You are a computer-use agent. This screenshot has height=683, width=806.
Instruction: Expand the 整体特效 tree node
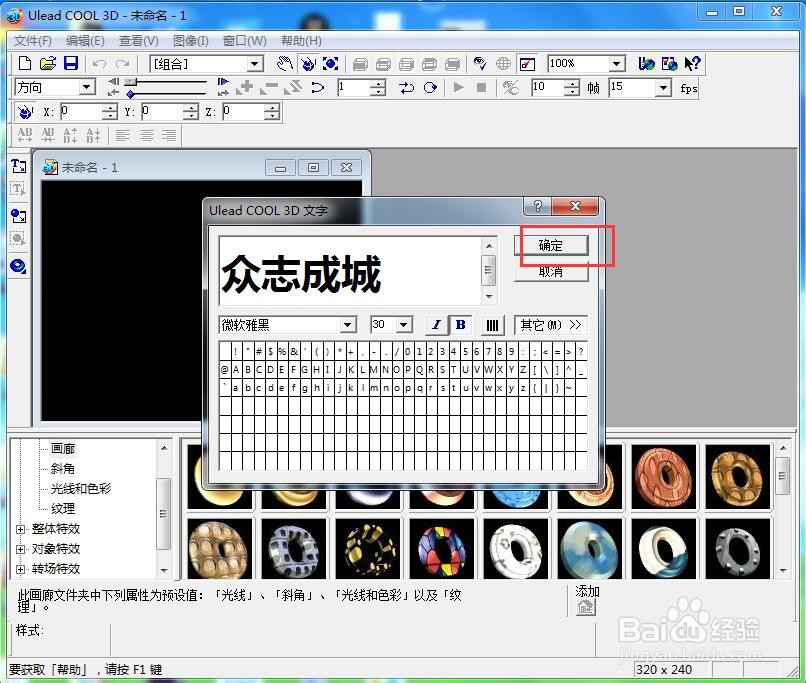(20, 529)
